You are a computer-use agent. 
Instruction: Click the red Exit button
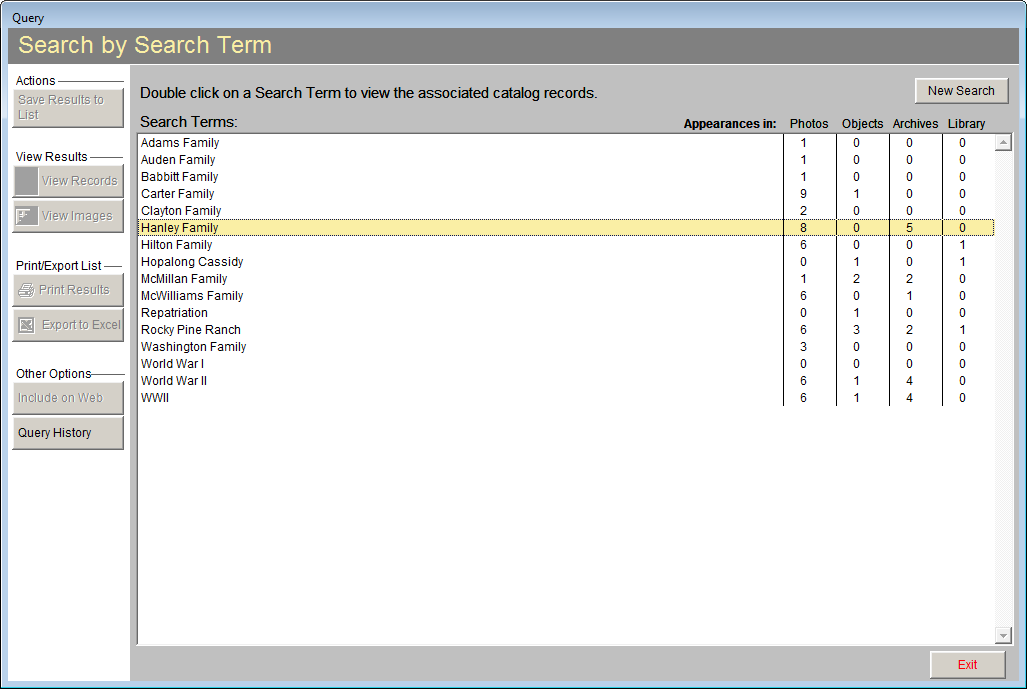pyautogui.click(x=967, y=665)
